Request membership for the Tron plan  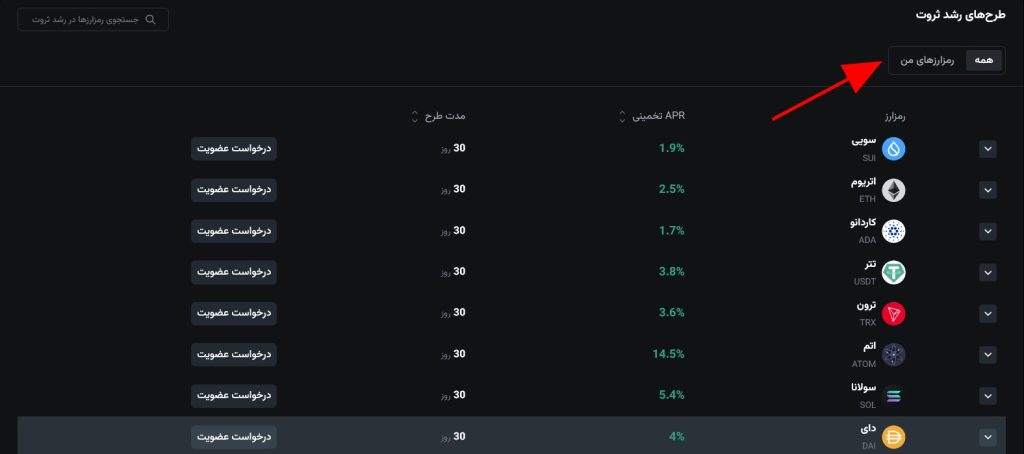pyautogui.click(x=234, y=312)
